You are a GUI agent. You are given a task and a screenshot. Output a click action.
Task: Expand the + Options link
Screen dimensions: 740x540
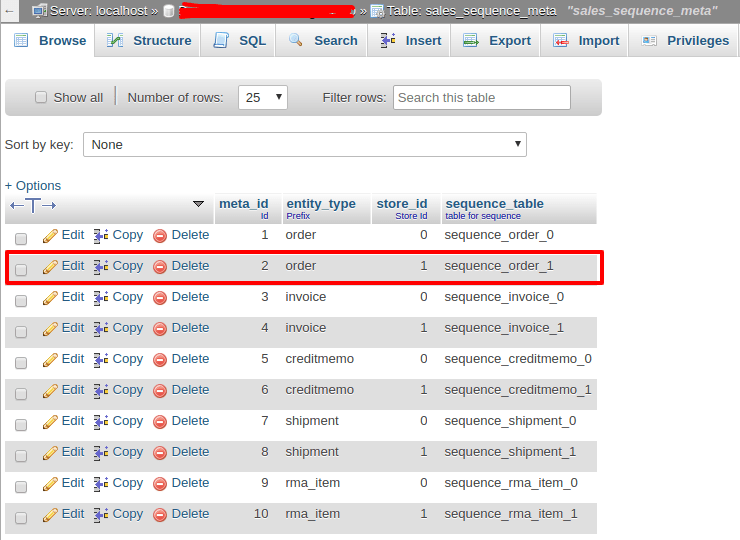[33, 186]
